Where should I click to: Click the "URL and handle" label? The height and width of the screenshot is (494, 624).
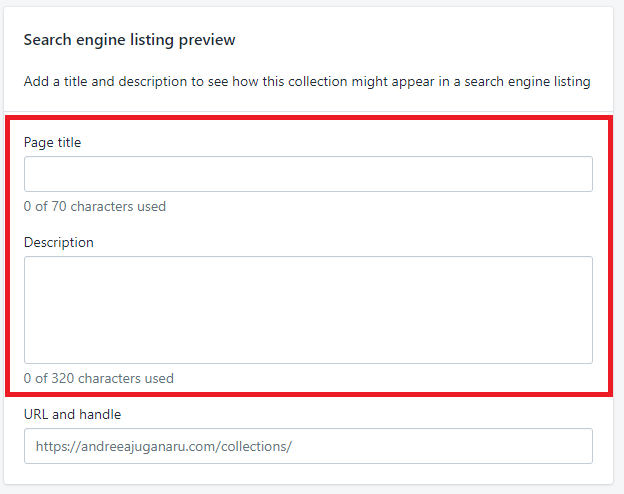pos(72,414)
